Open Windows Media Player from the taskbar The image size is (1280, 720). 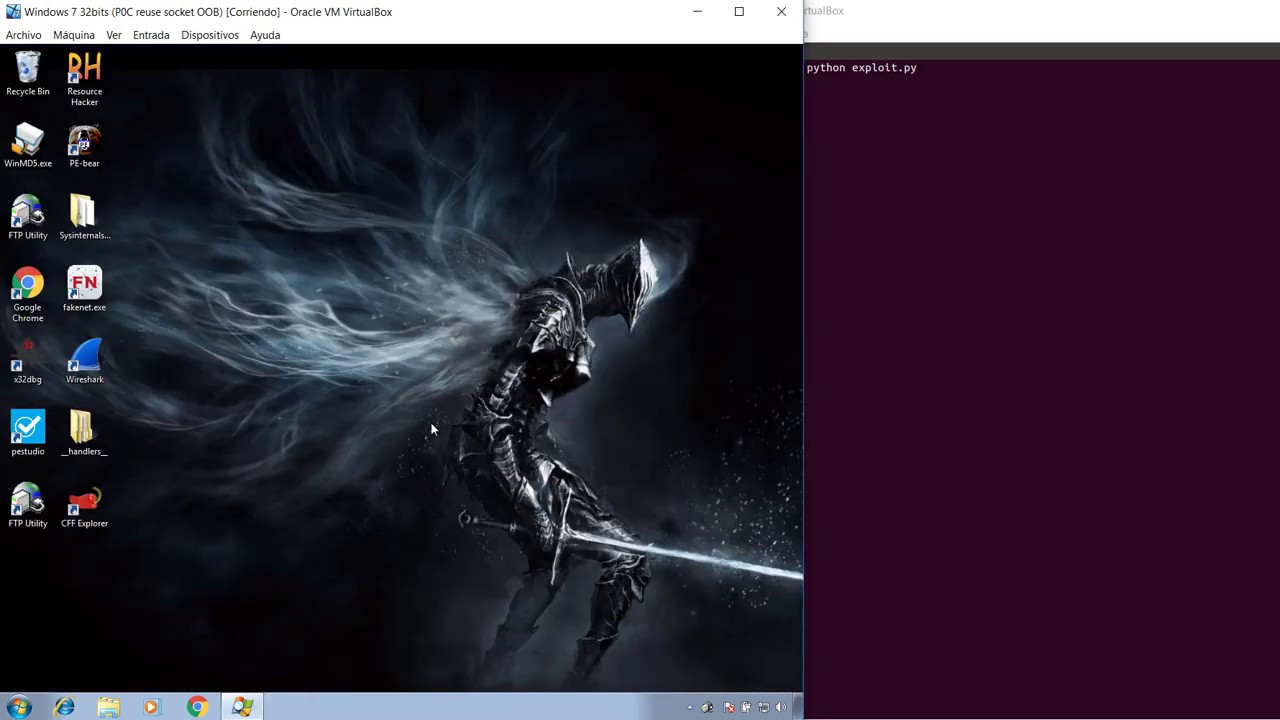[x=152, y=707]
